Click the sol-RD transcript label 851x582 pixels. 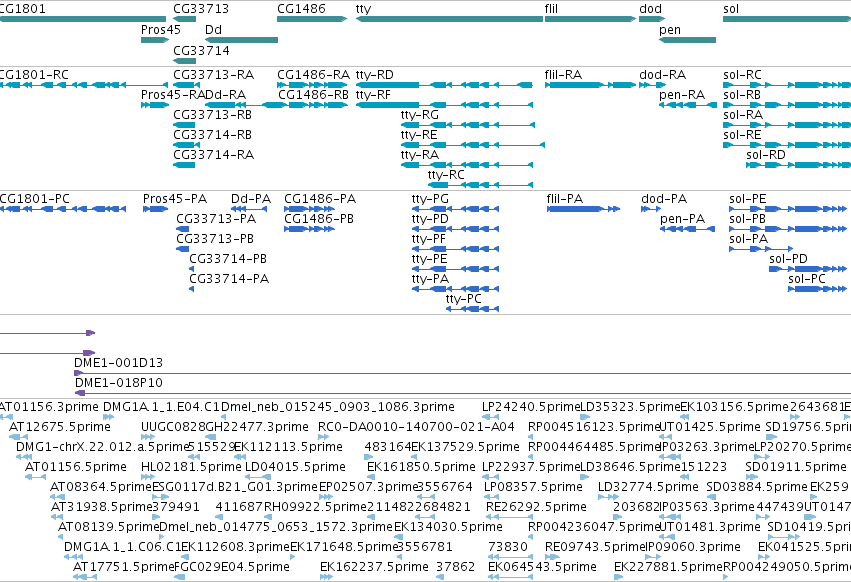click(766, 155)
